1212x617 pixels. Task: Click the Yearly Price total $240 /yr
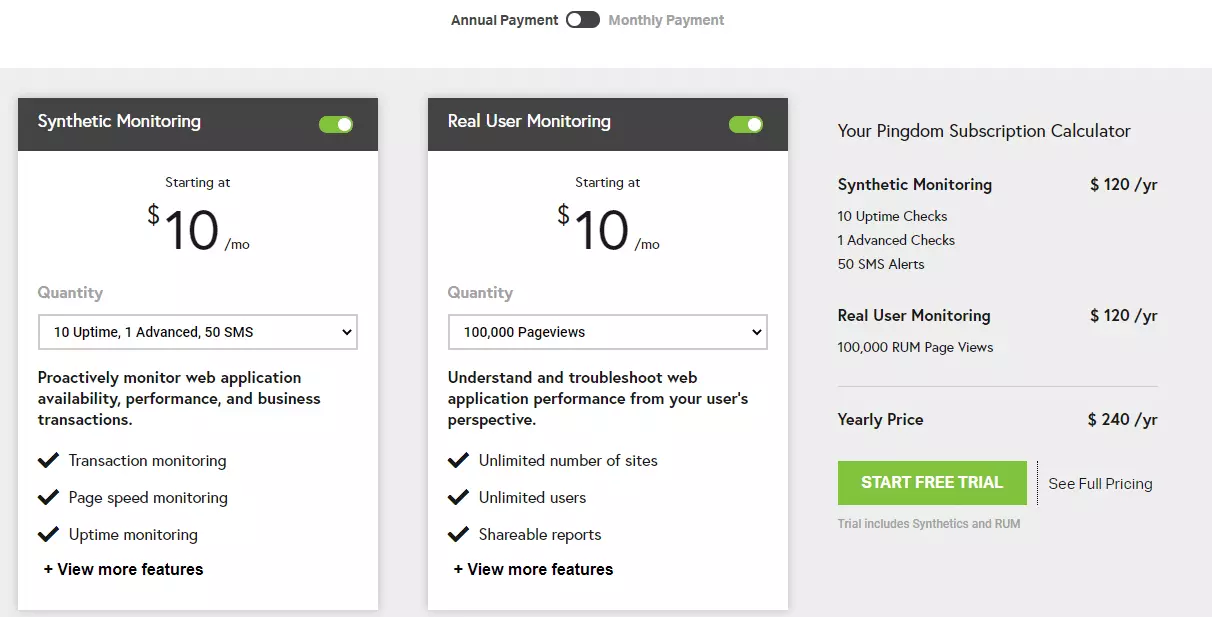(x=1122, y=420)
